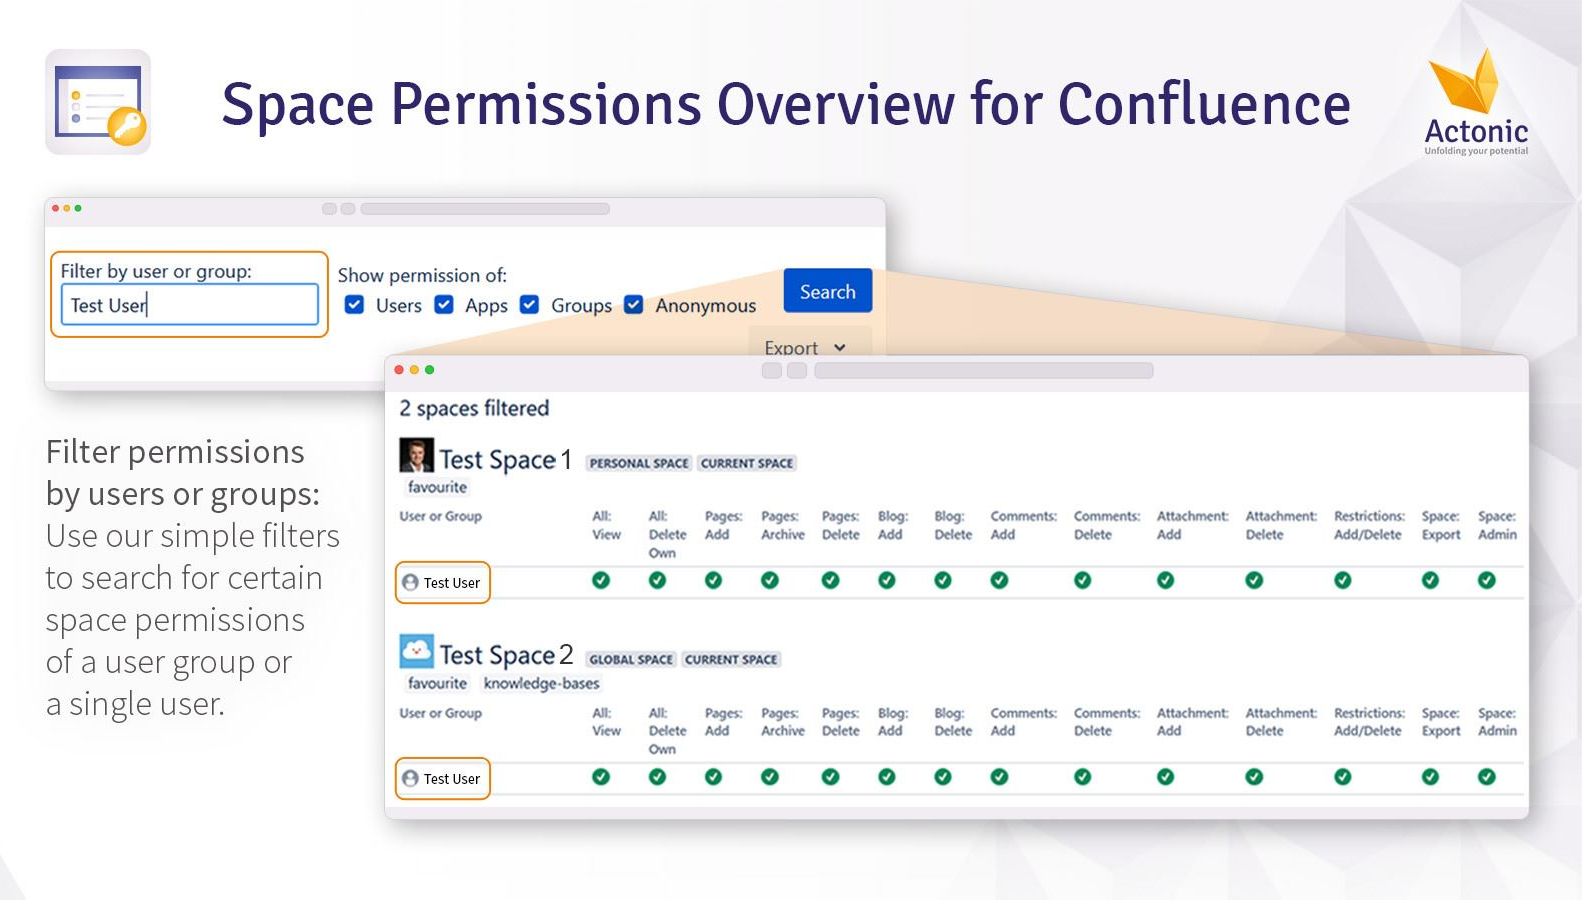The height and width of the screenshot is (900, 1582).
Task: Click favourite label under Test Space 1
Action: coord(437,487)
